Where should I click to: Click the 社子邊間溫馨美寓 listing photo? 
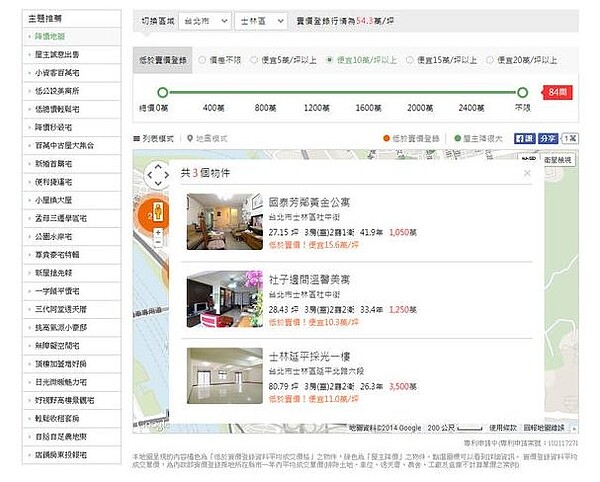225,299
